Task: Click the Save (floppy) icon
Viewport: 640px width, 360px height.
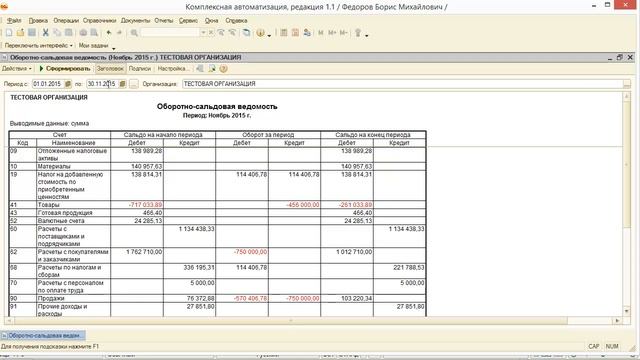Action: (x=32, y=33)
